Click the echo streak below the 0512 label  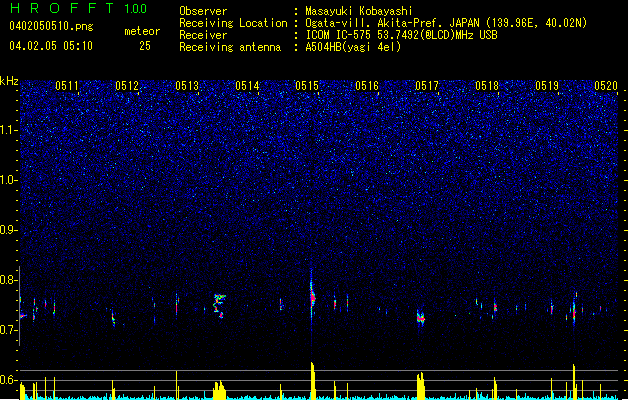click(x=113, y=319)
